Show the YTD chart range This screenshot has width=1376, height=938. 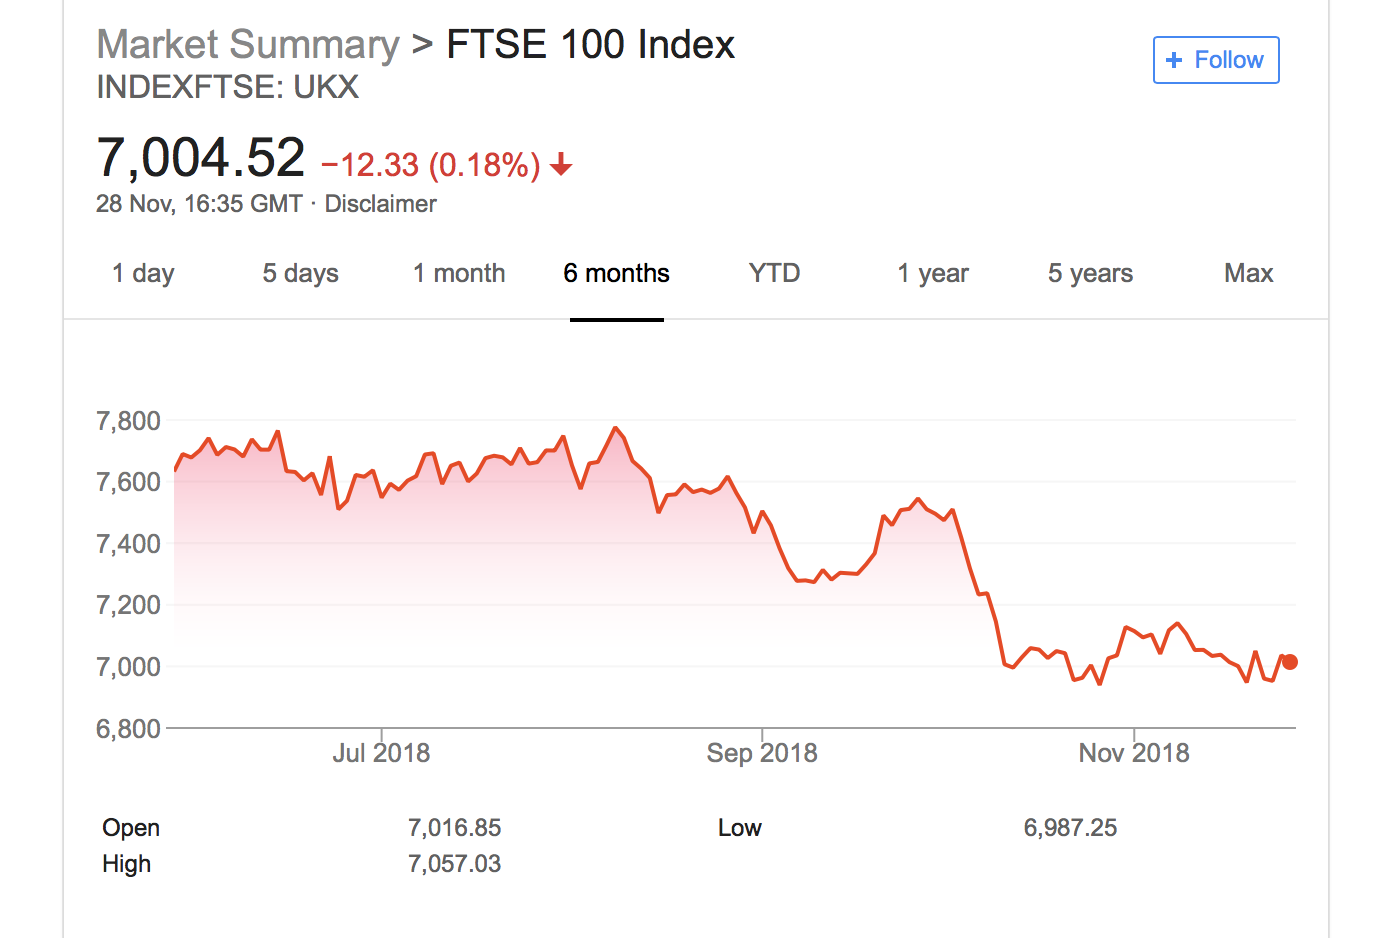tap(774, 273)
